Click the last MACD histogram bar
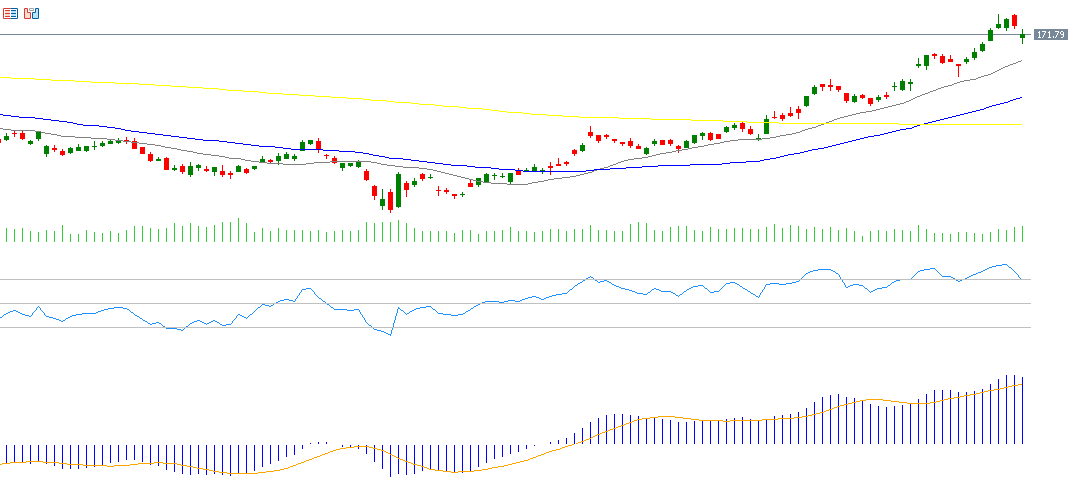 point(1022,410)
